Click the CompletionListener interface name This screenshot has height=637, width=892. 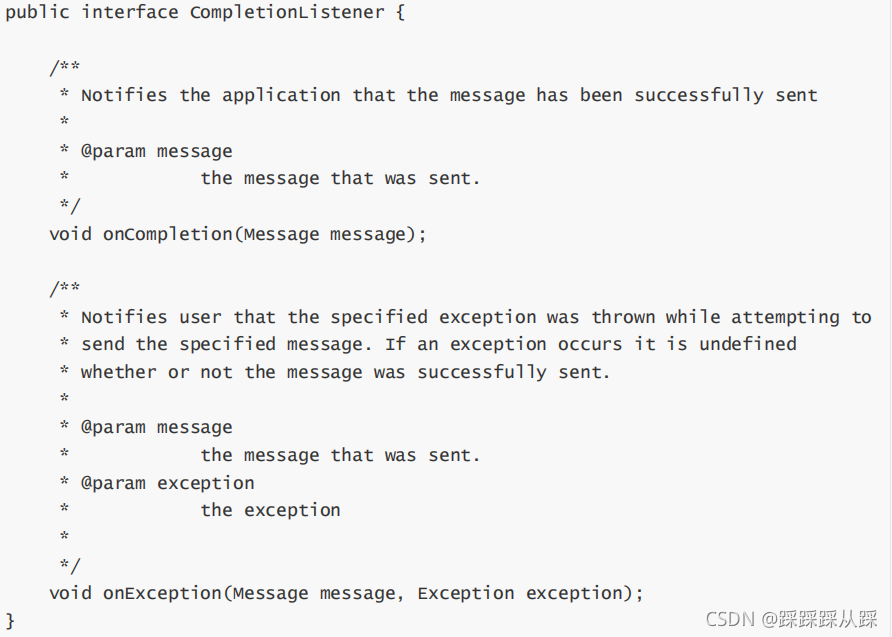click(x=287, y=12)
